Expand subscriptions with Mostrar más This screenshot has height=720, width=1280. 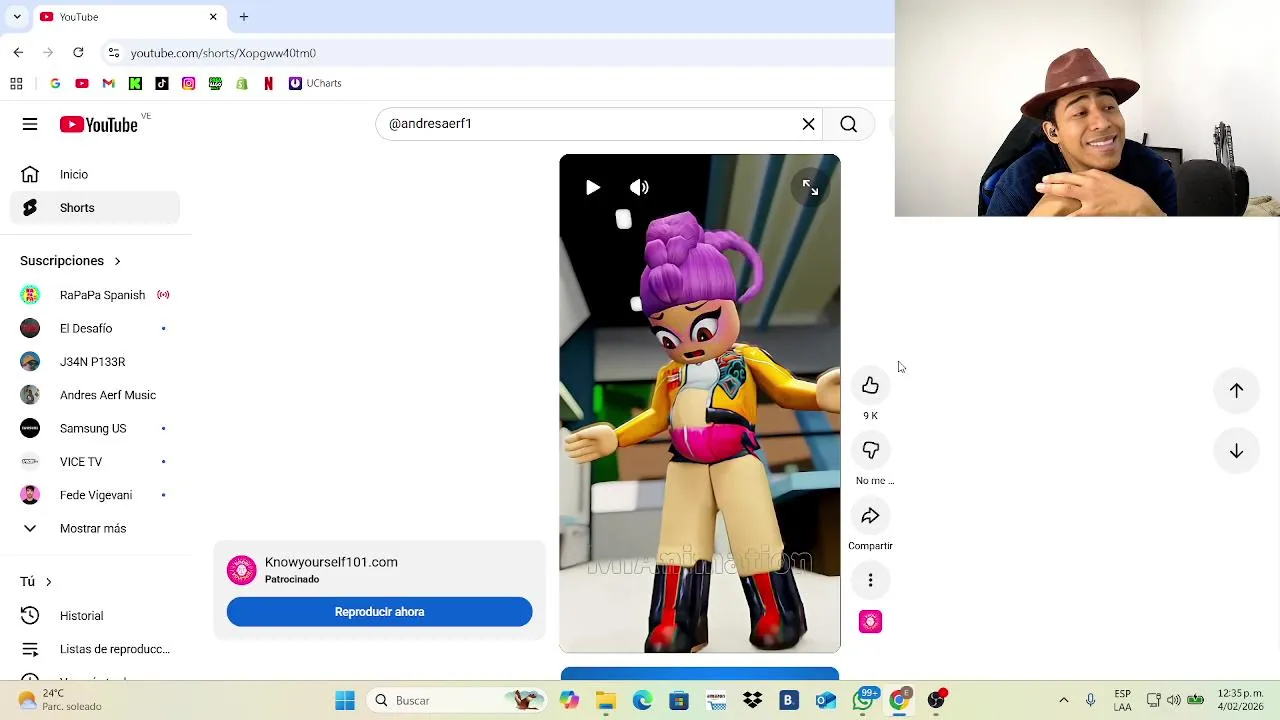click(x=96, y=528)
